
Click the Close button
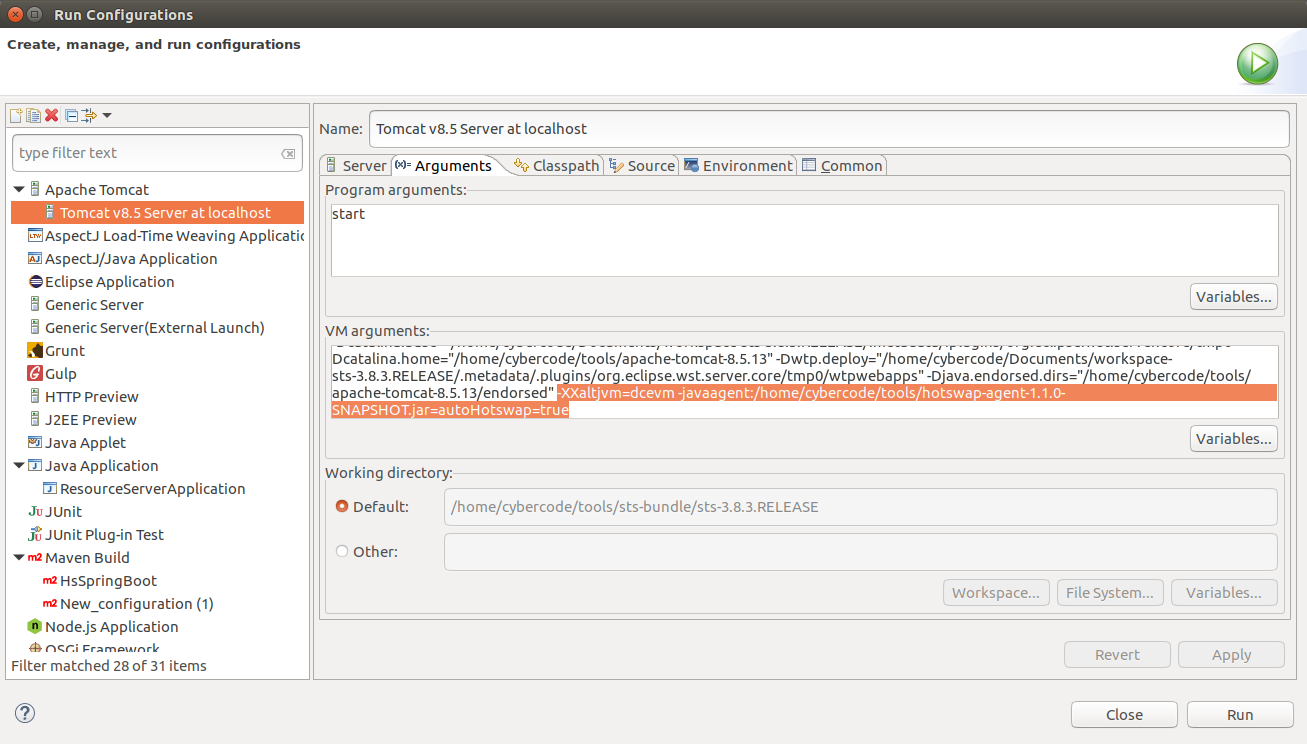1124,715
